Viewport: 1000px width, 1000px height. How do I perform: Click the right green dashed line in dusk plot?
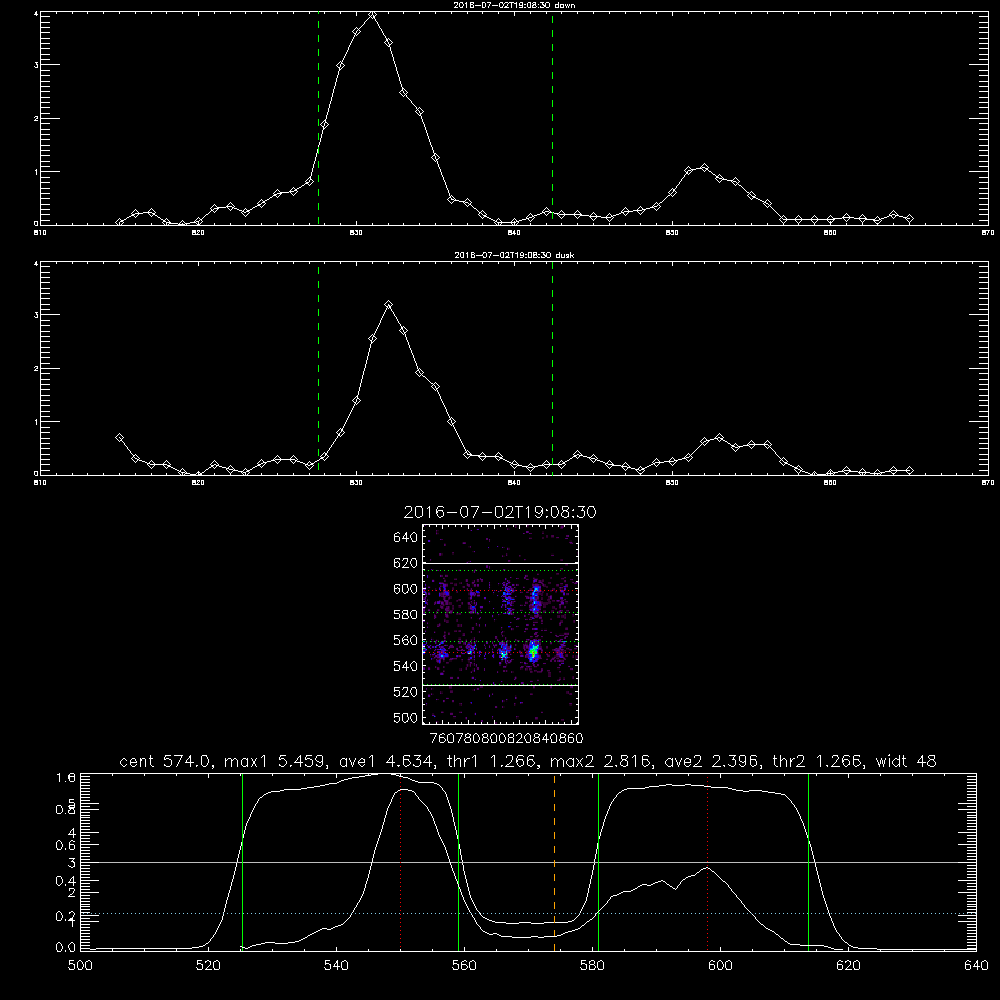[552, 369]
